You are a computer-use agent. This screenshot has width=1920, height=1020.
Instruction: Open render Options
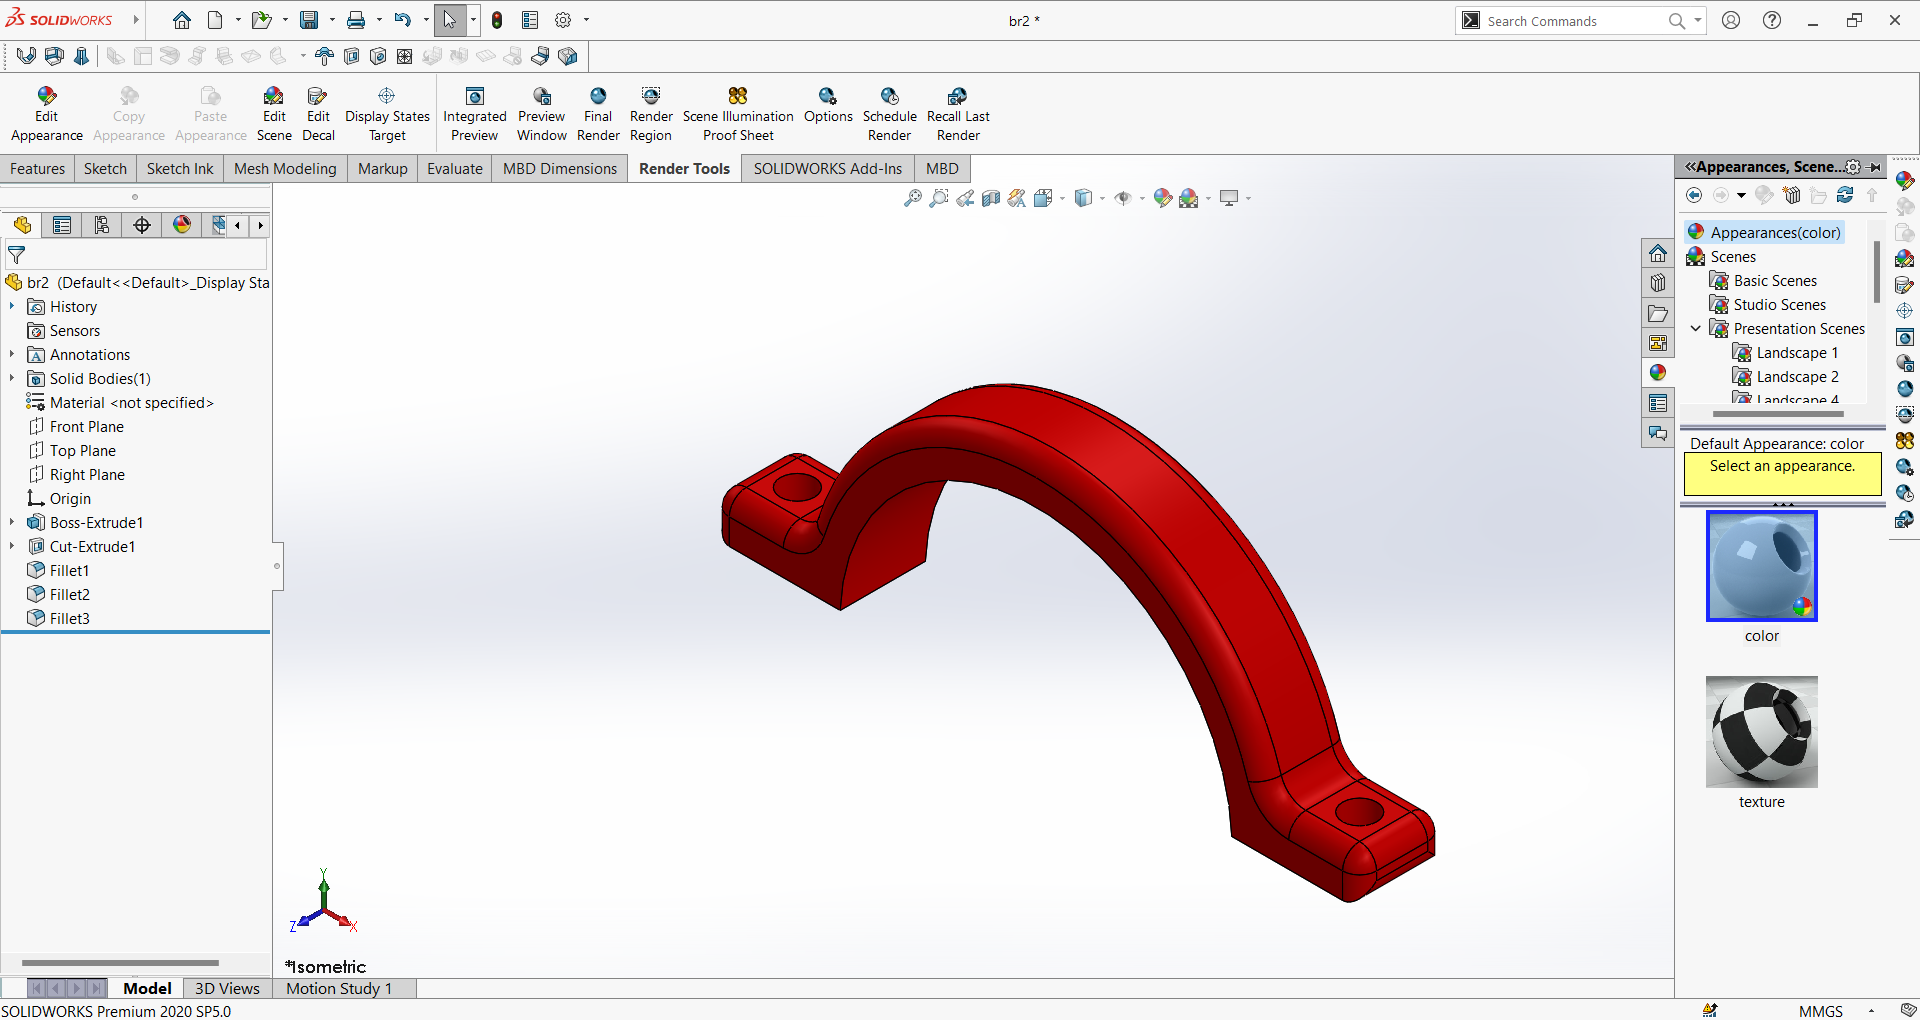[x=828, y=106]
